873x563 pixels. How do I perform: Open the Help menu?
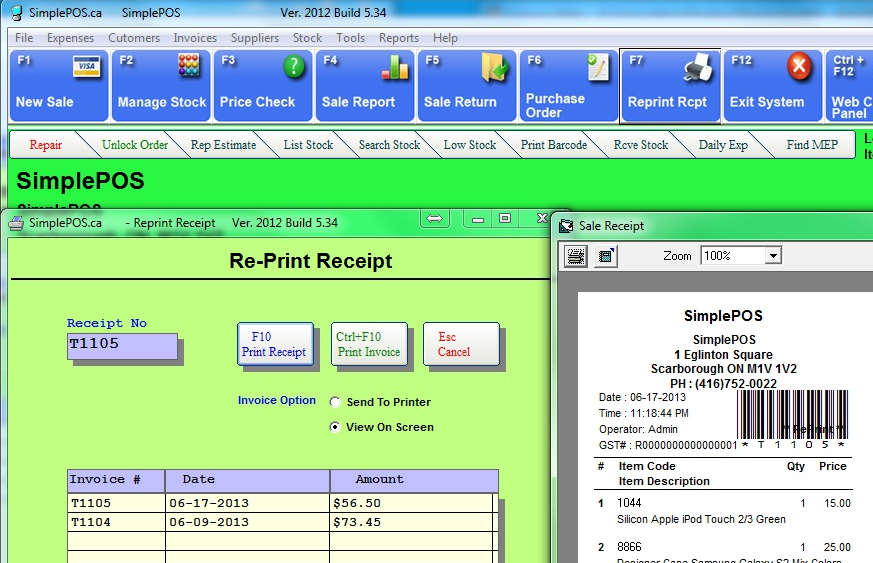[x=445, y=38]
